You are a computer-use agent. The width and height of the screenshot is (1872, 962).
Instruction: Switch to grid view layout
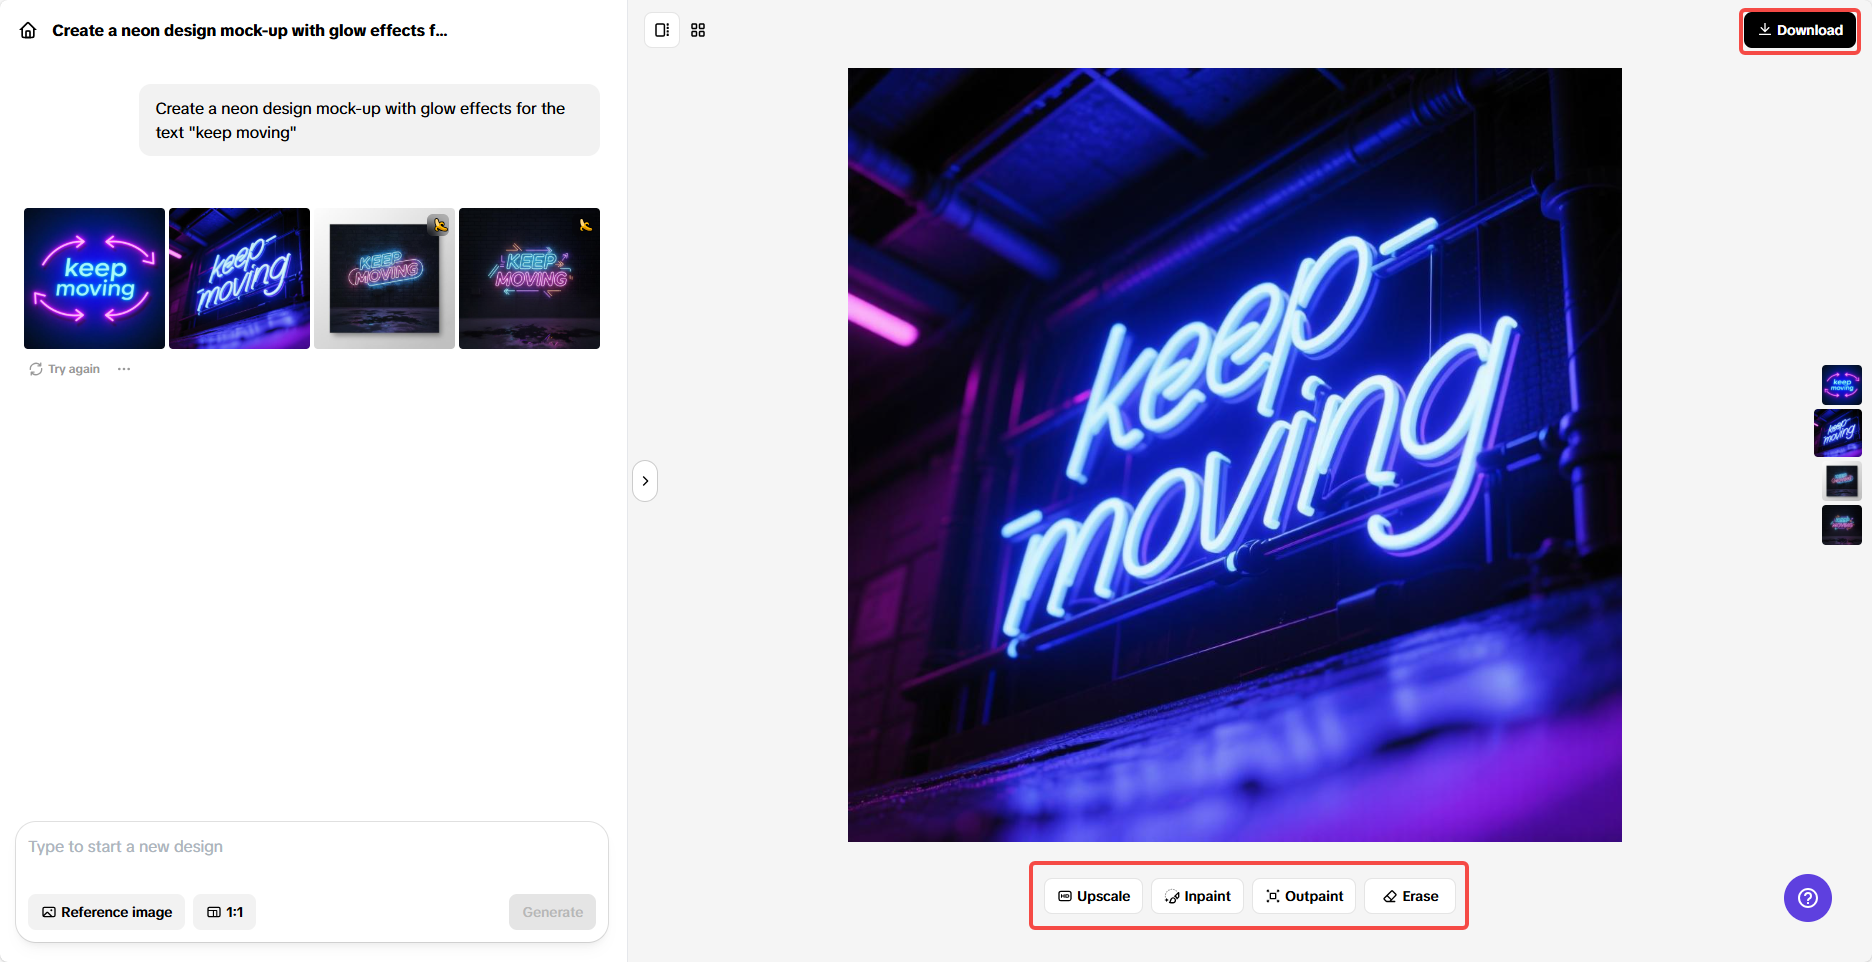(697, 30)
